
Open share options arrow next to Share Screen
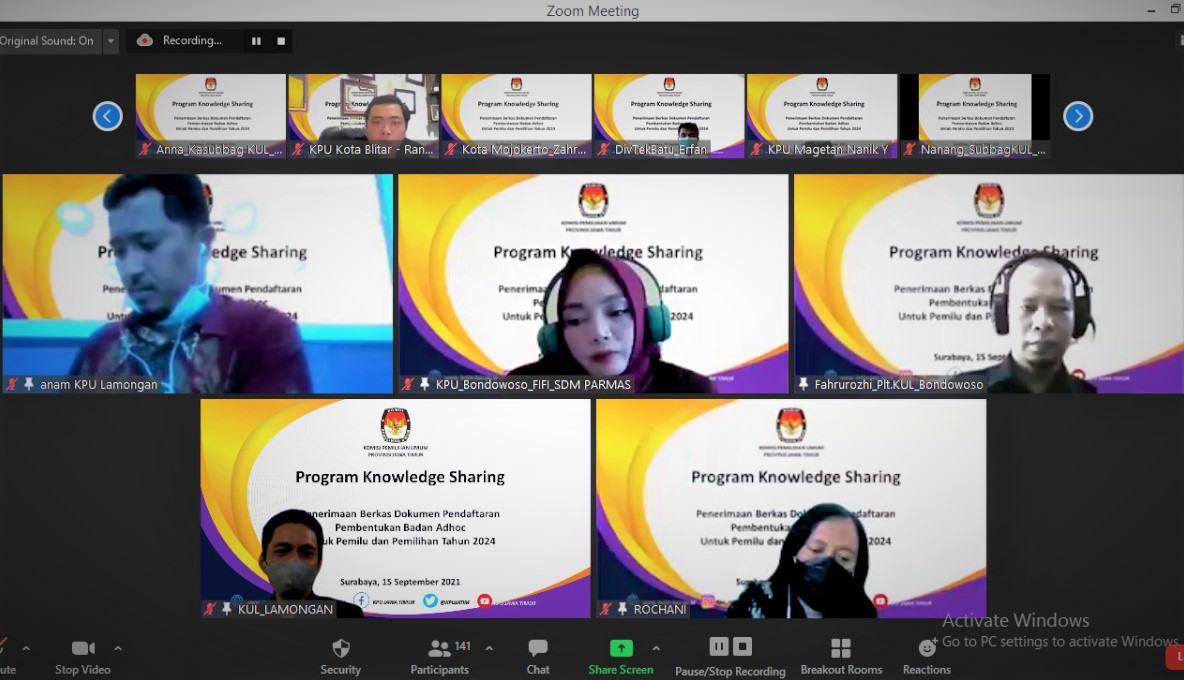point(656,648)
